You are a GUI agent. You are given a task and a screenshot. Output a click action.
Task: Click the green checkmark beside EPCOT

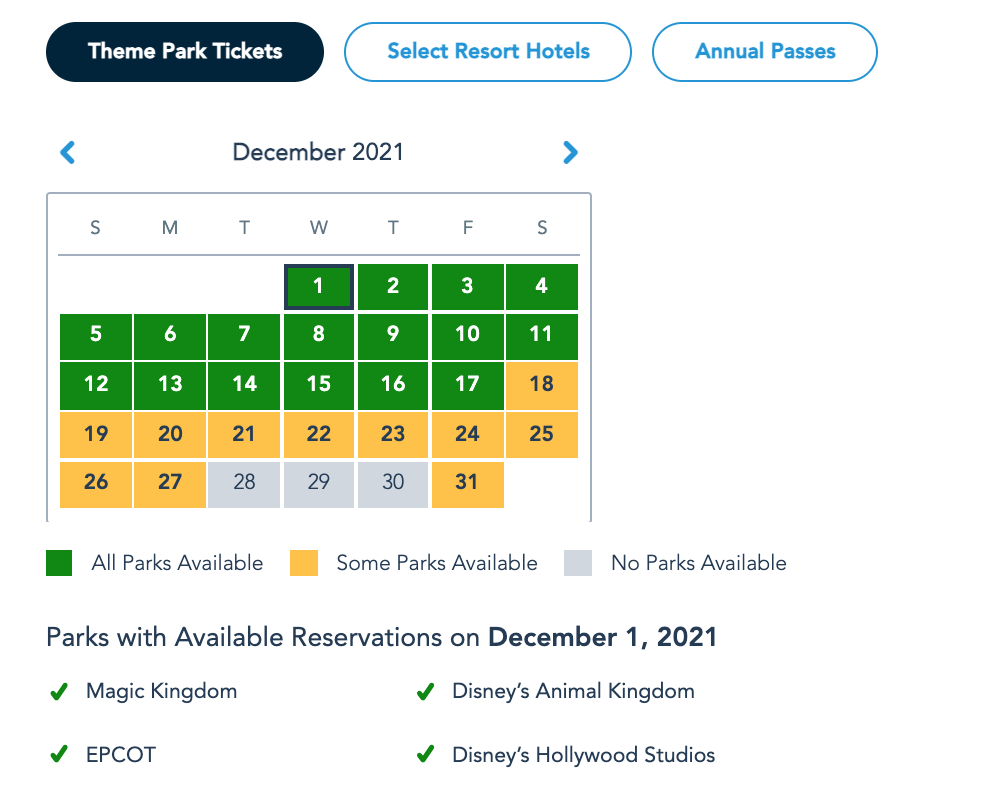59,755
